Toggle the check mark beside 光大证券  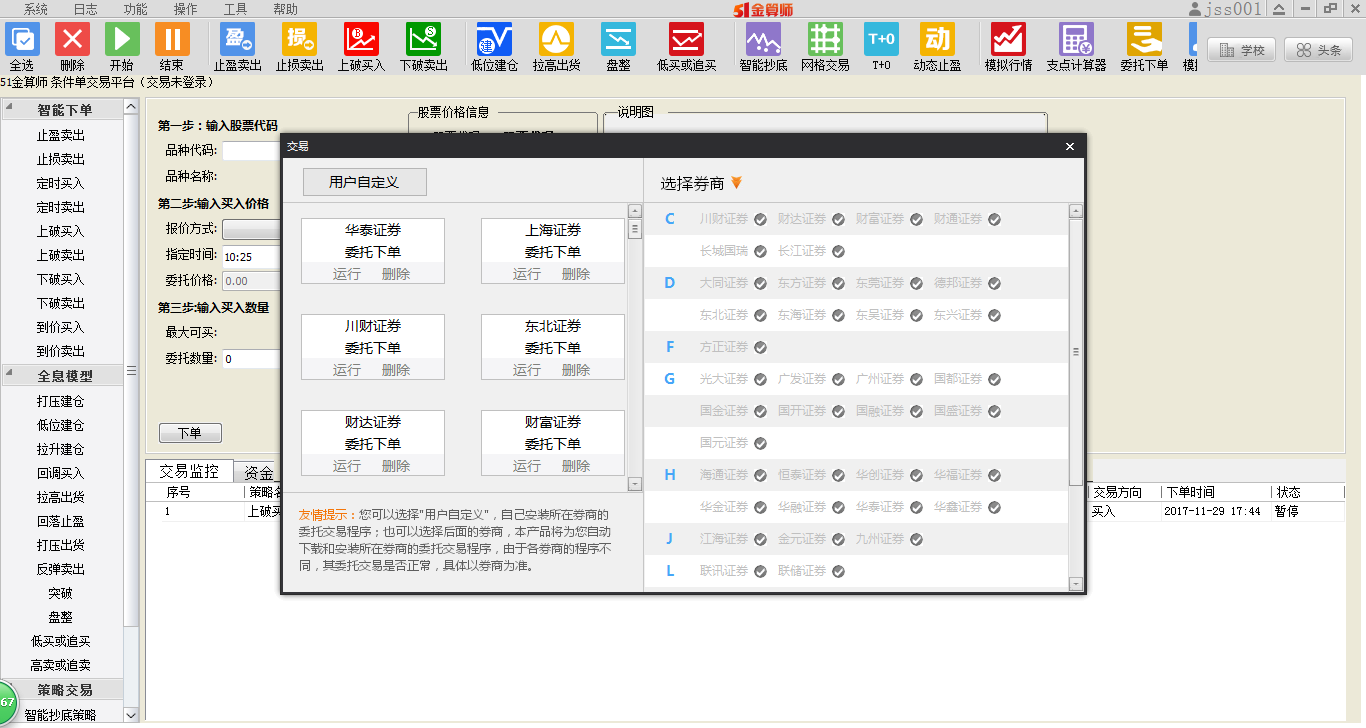pyautogui.click(x=760, y=379)
